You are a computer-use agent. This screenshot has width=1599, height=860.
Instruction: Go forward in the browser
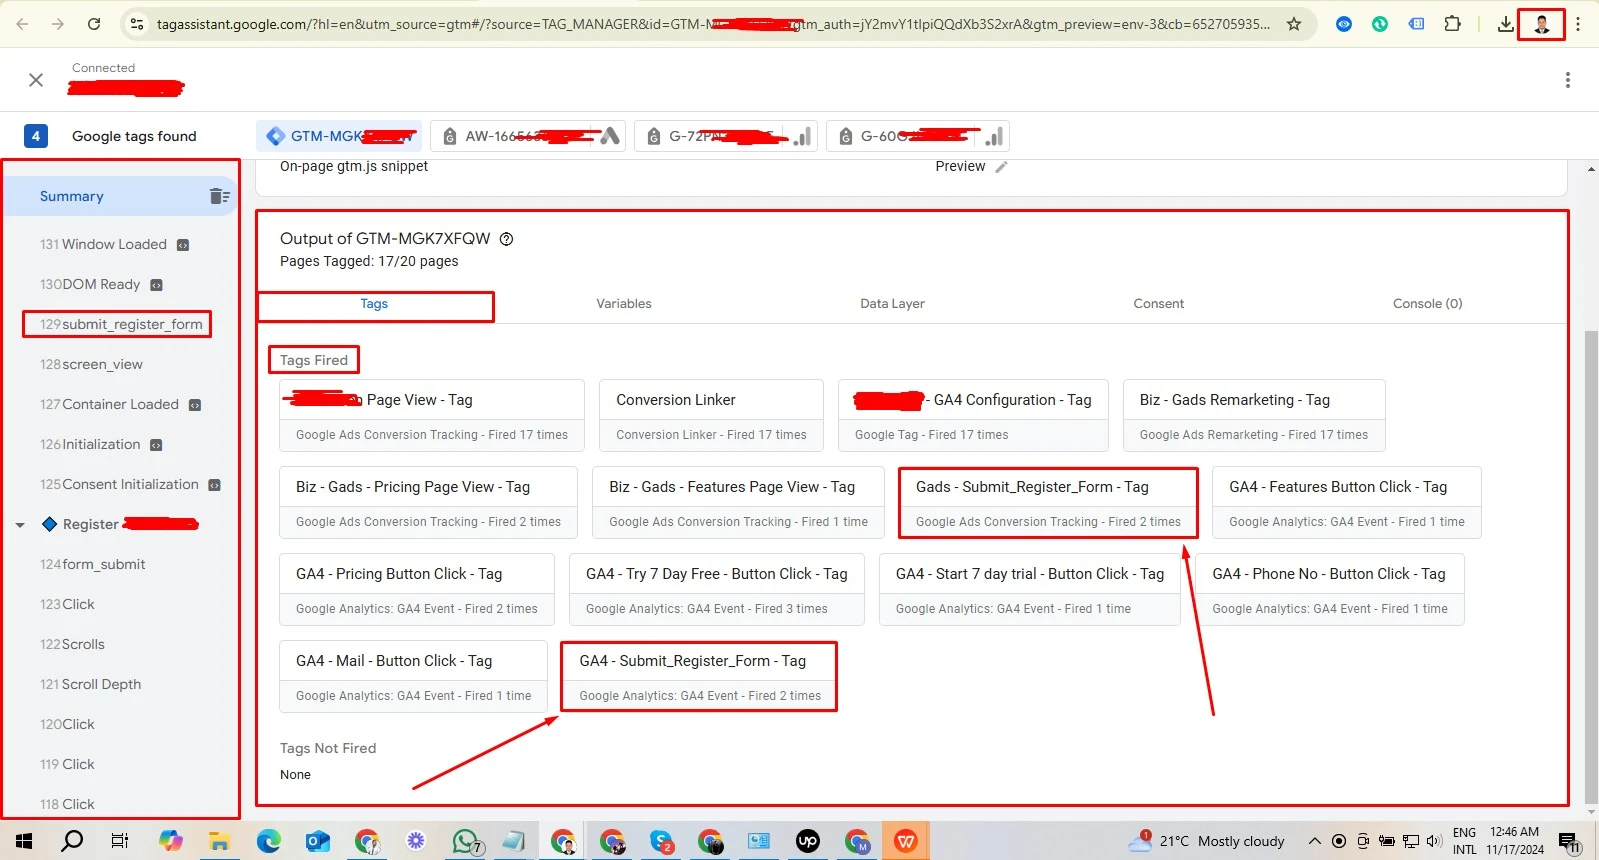58,24
